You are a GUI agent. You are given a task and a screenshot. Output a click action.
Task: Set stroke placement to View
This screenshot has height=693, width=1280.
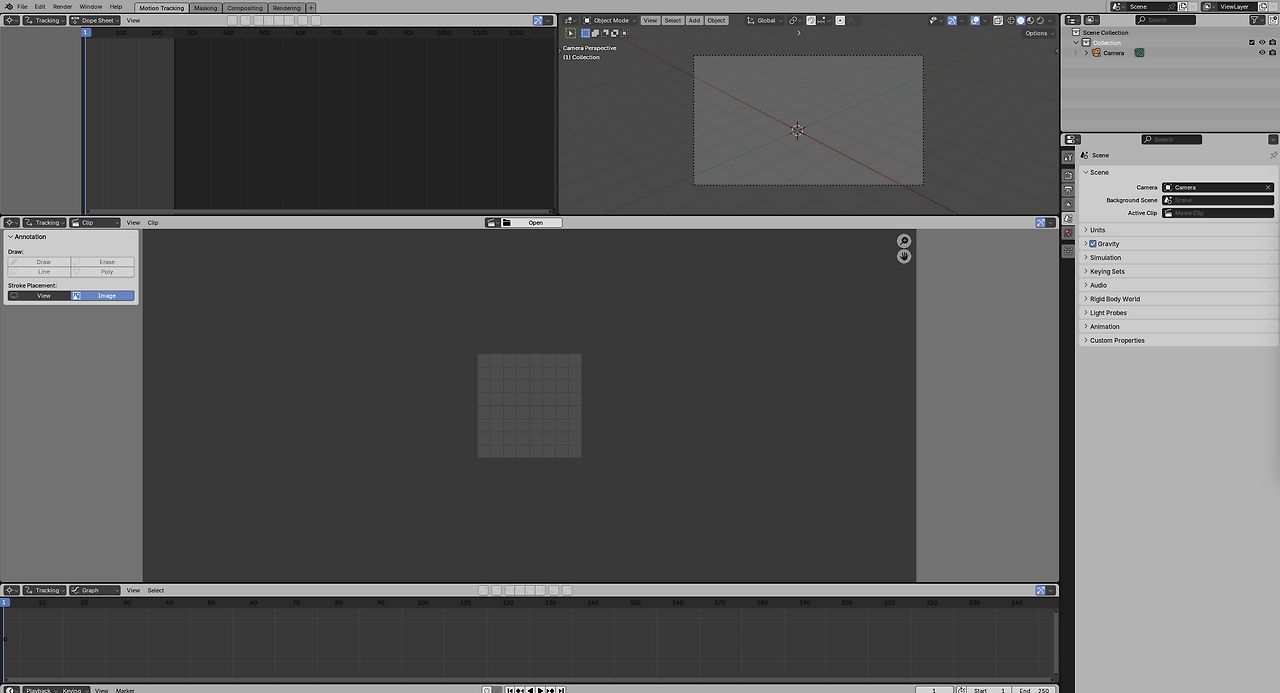(39, 296)
